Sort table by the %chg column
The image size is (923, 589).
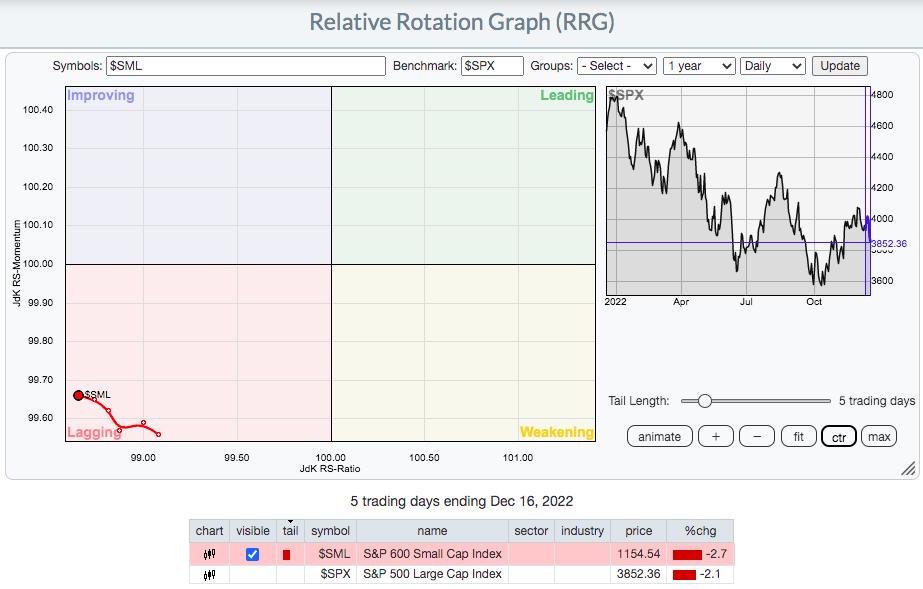(697, 531)
